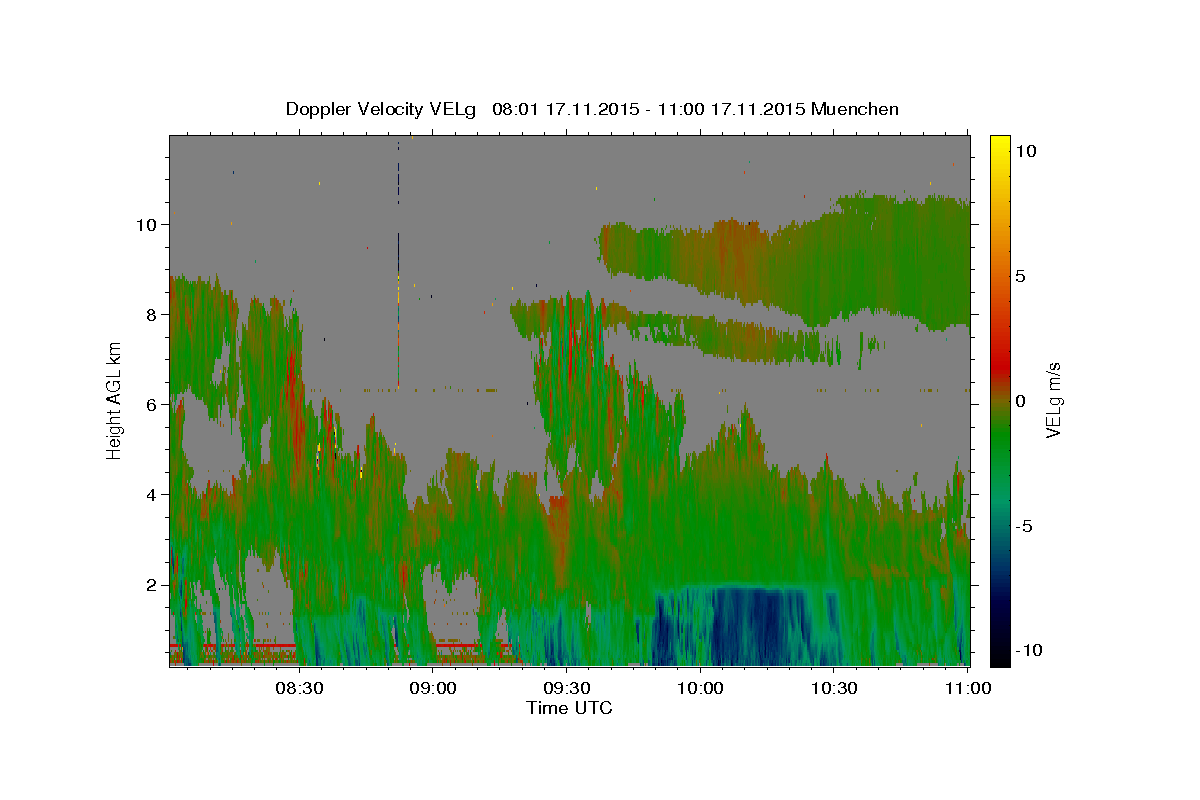The height and width of the screenshot is (800, 1200).
Task: Click the colorbar value -5 label
Action: point(1024,526)
